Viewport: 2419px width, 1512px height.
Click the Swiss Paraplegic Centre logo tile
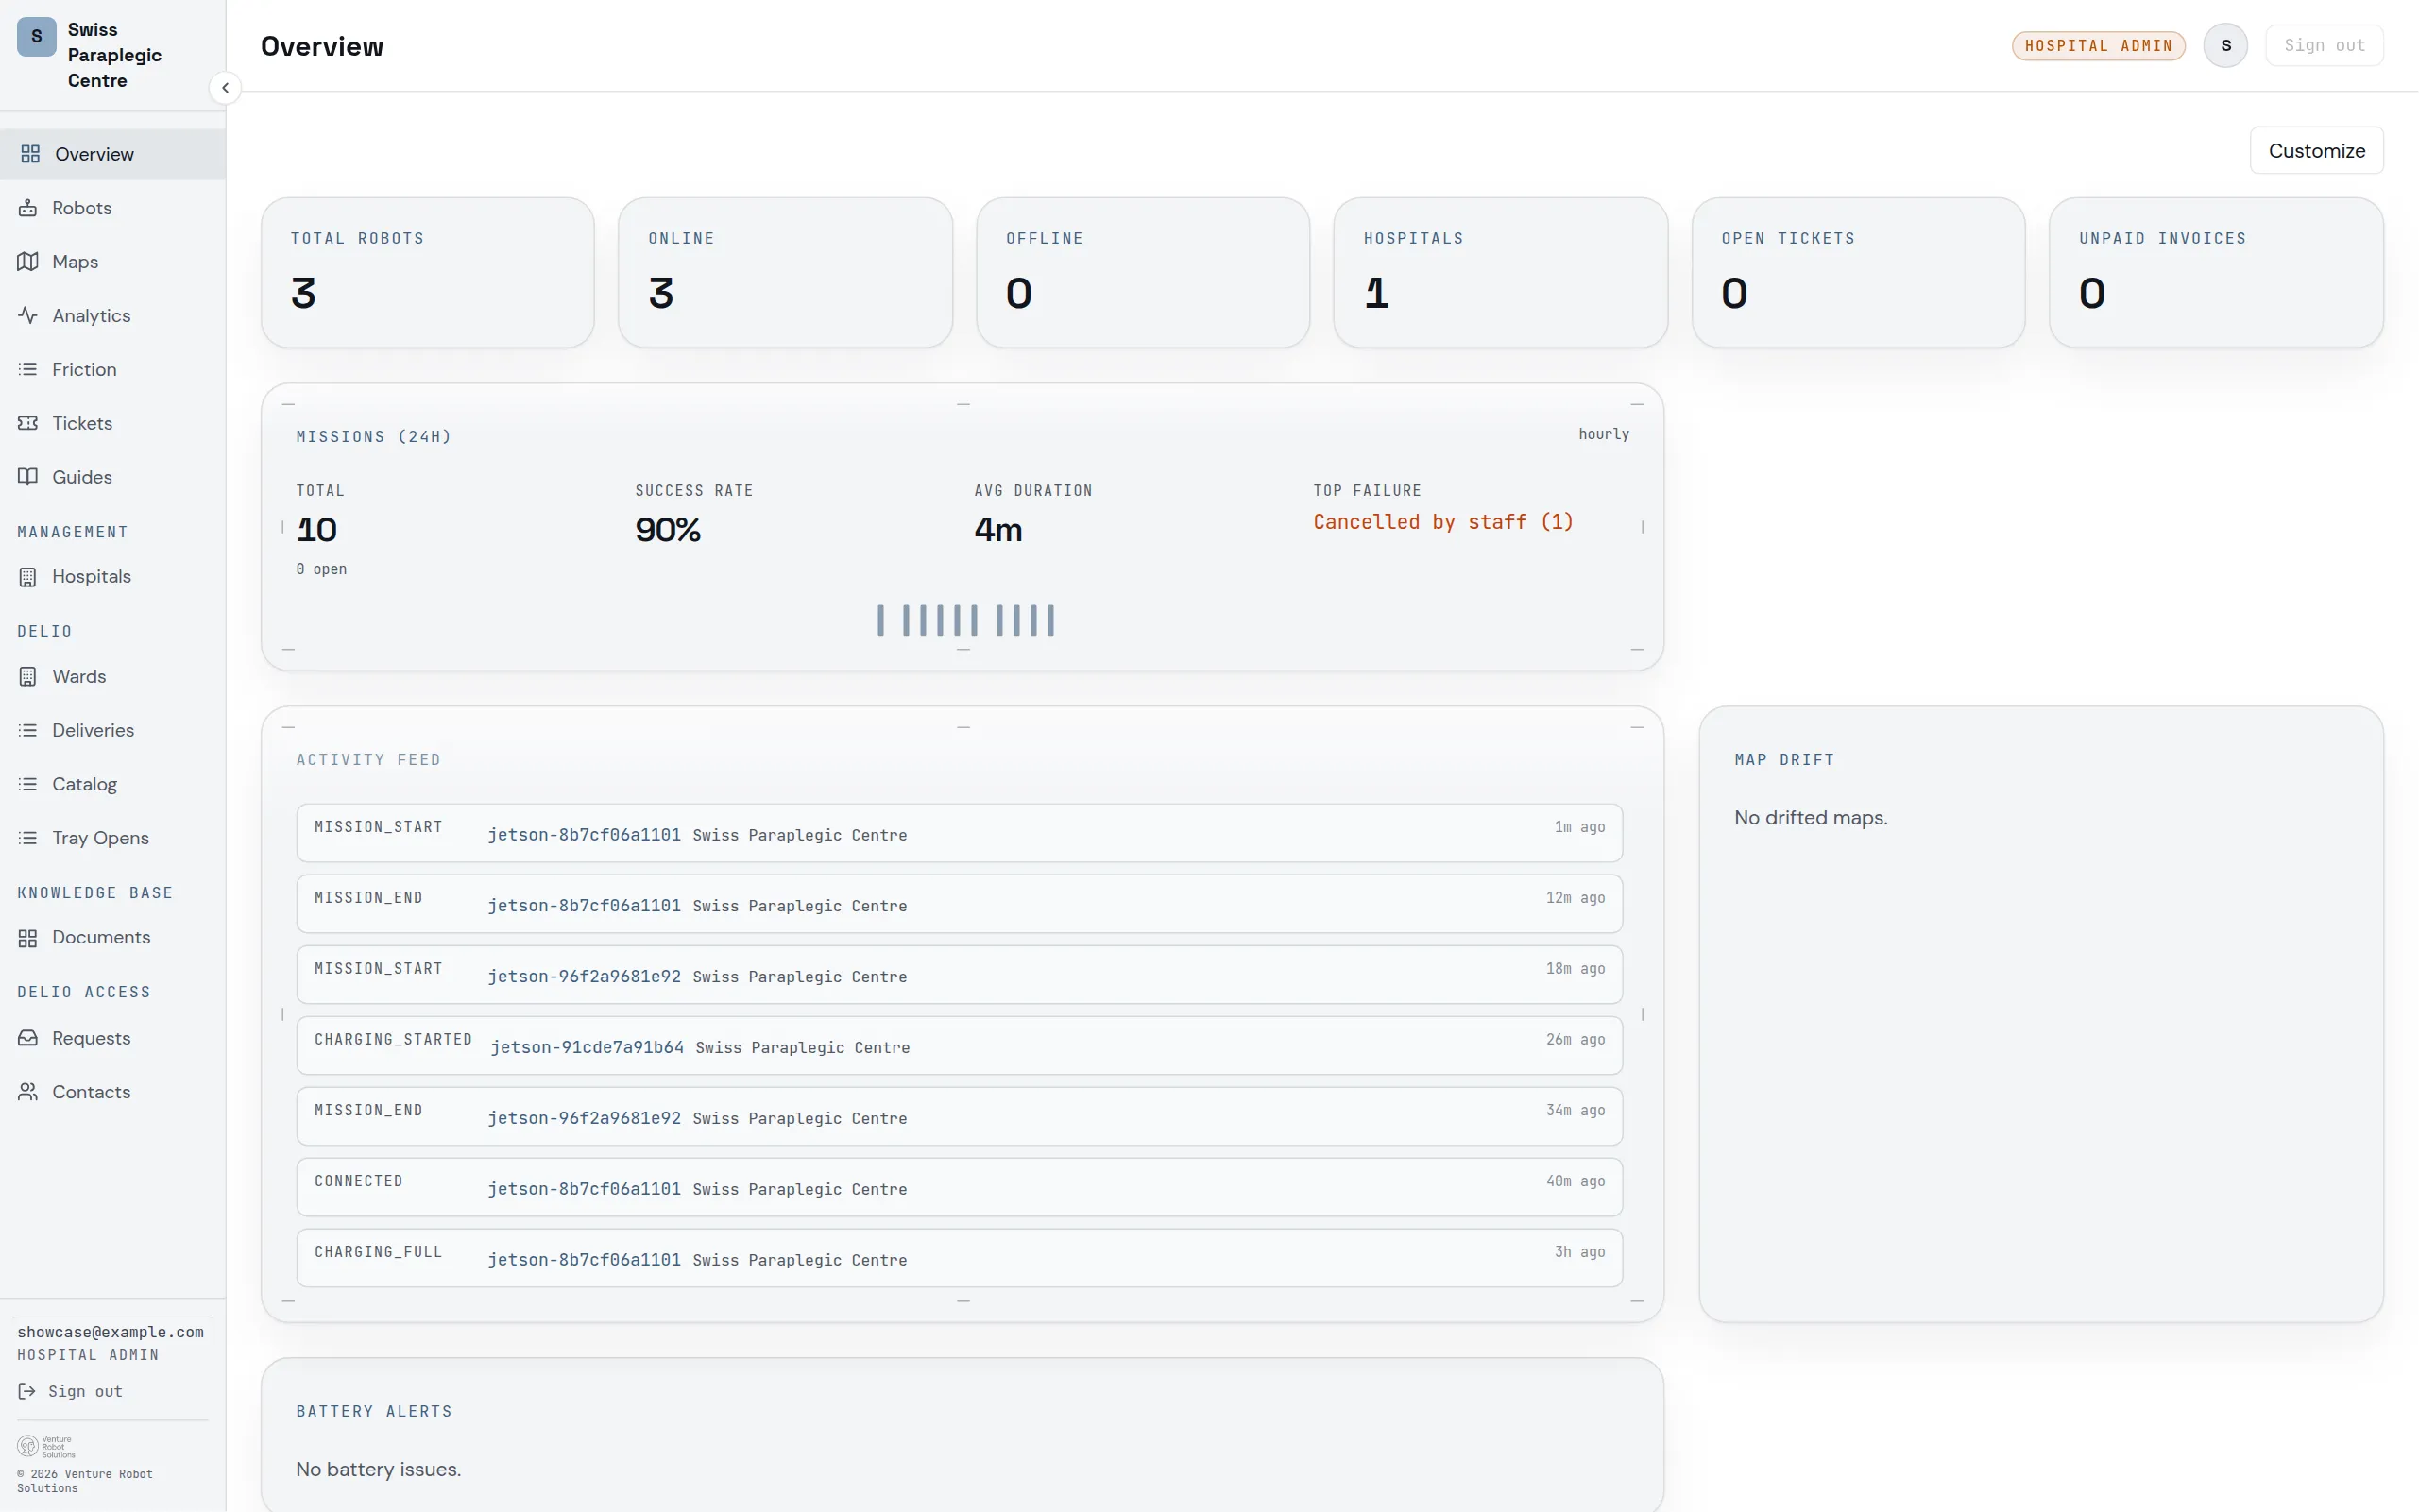click(37, 37)
